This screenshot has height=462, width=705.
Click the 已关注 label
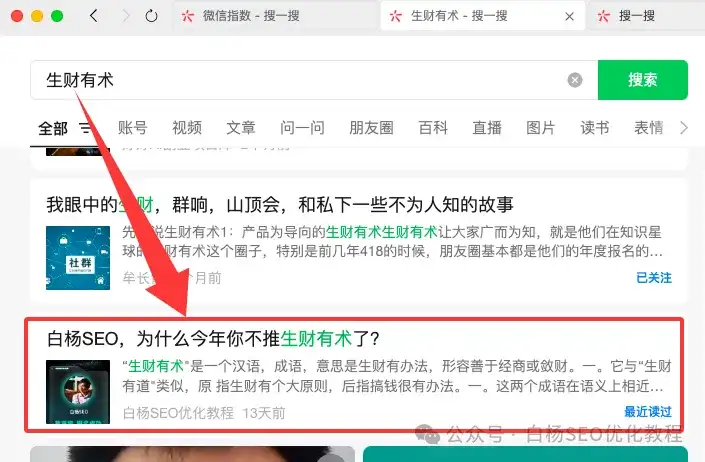click(654, 278)
